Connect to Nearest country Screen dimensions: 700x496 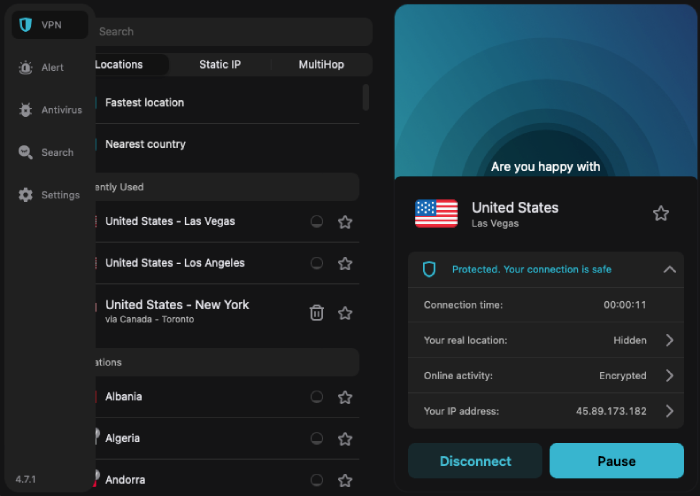coord(227,144)
